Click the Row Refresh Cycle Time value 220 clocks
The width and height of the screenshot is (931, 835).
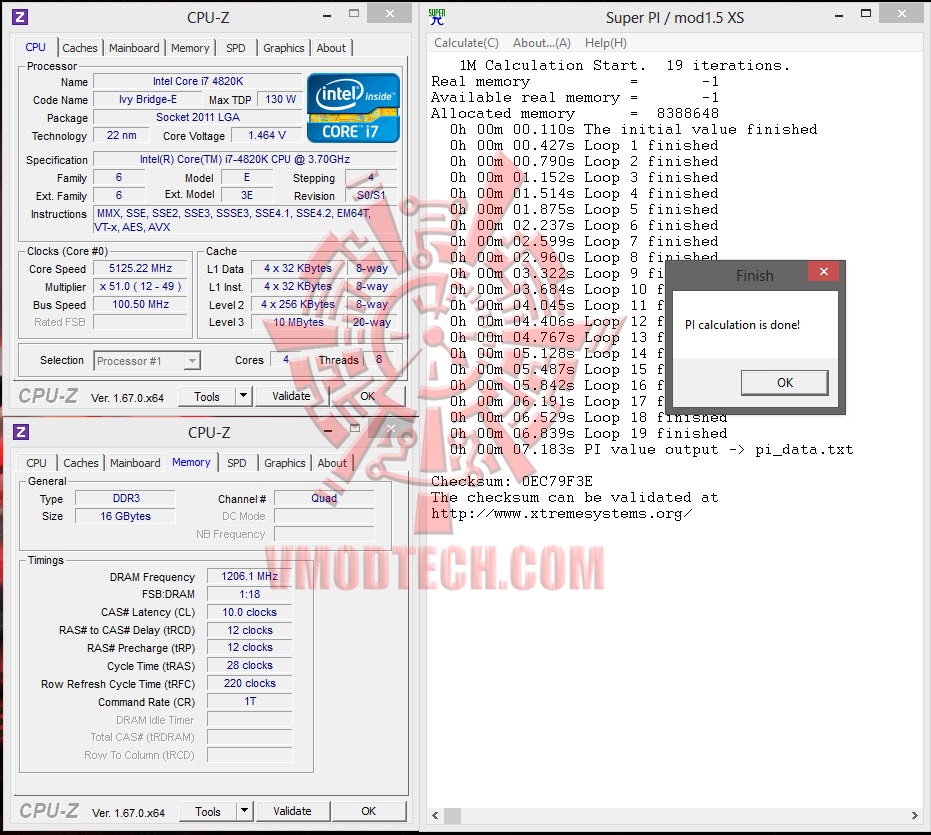pyautogui.click(x=249, y=684)
